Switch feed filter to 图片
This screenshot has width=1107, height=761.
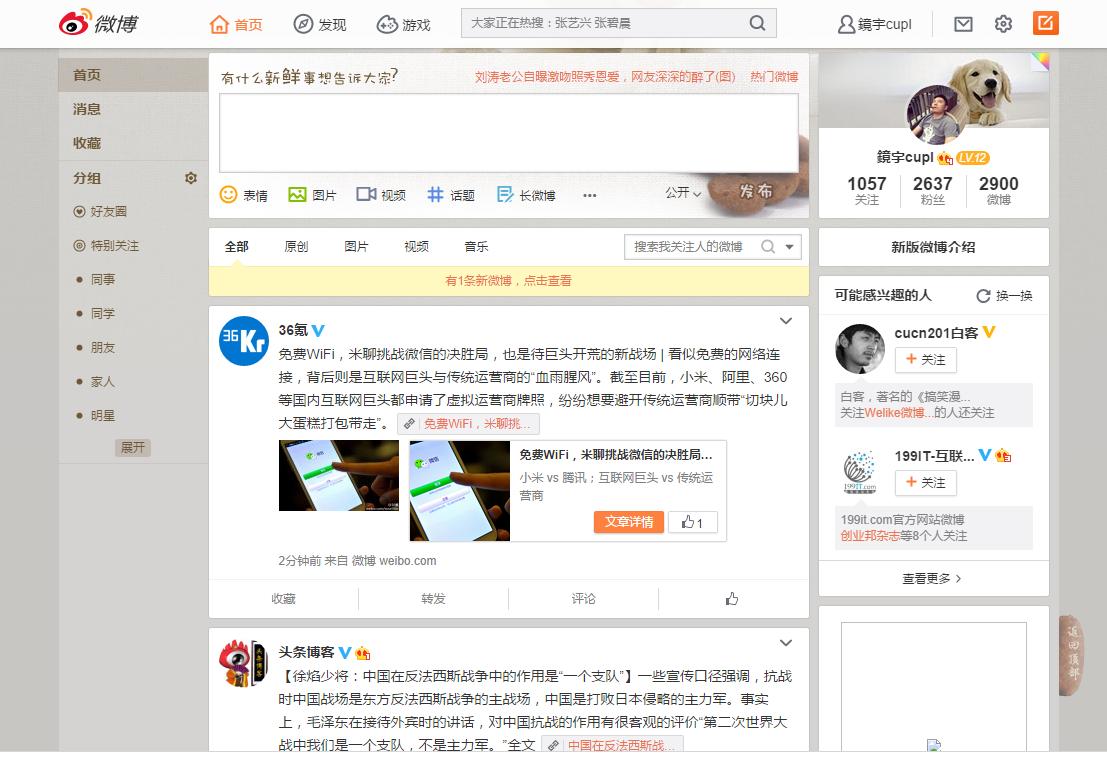[x=357, y=246]
